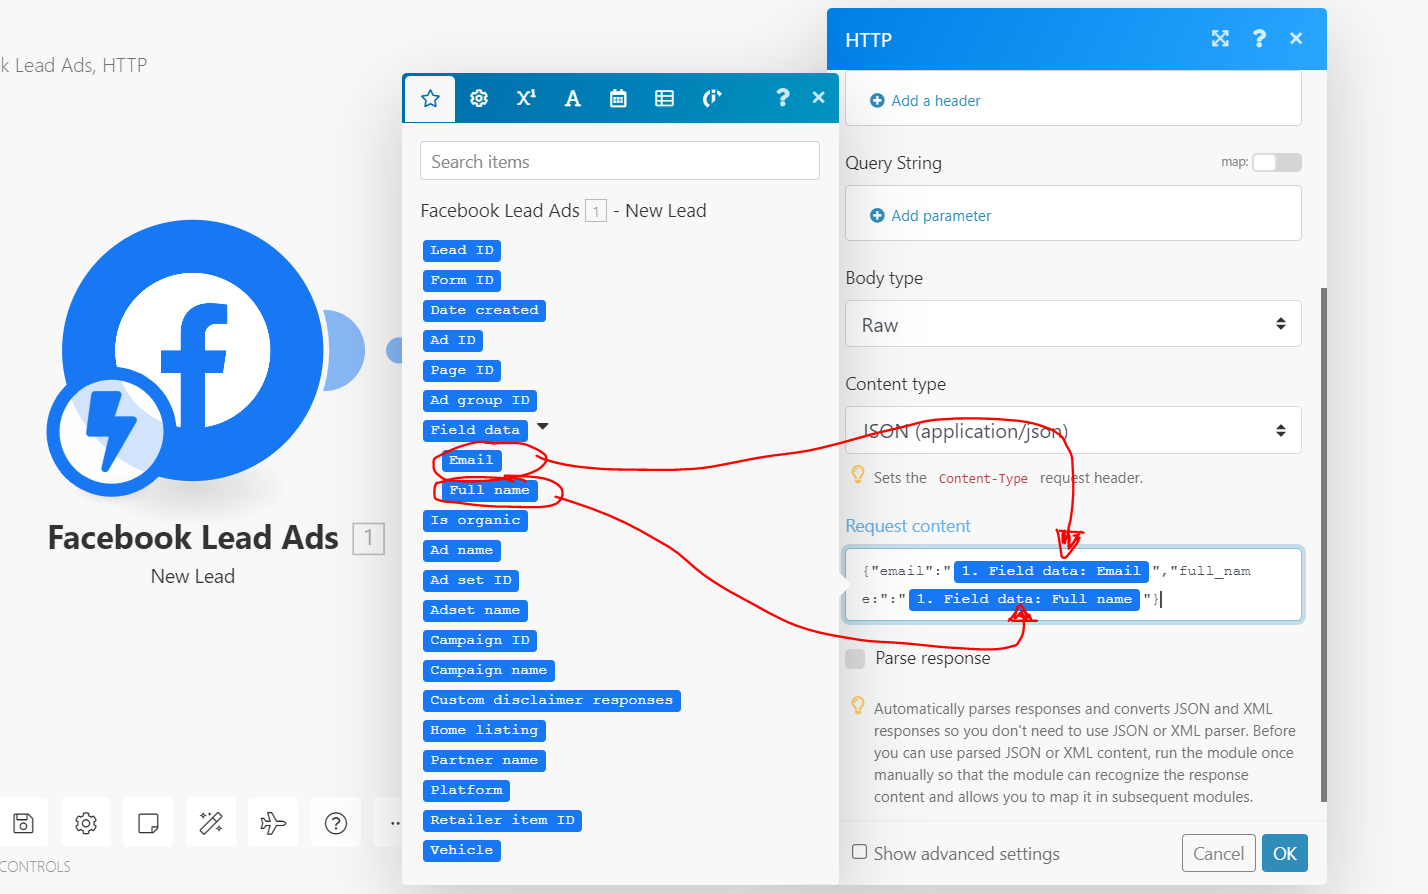Select the Facebook Lead Ads module icon

(x=192, y=350)
